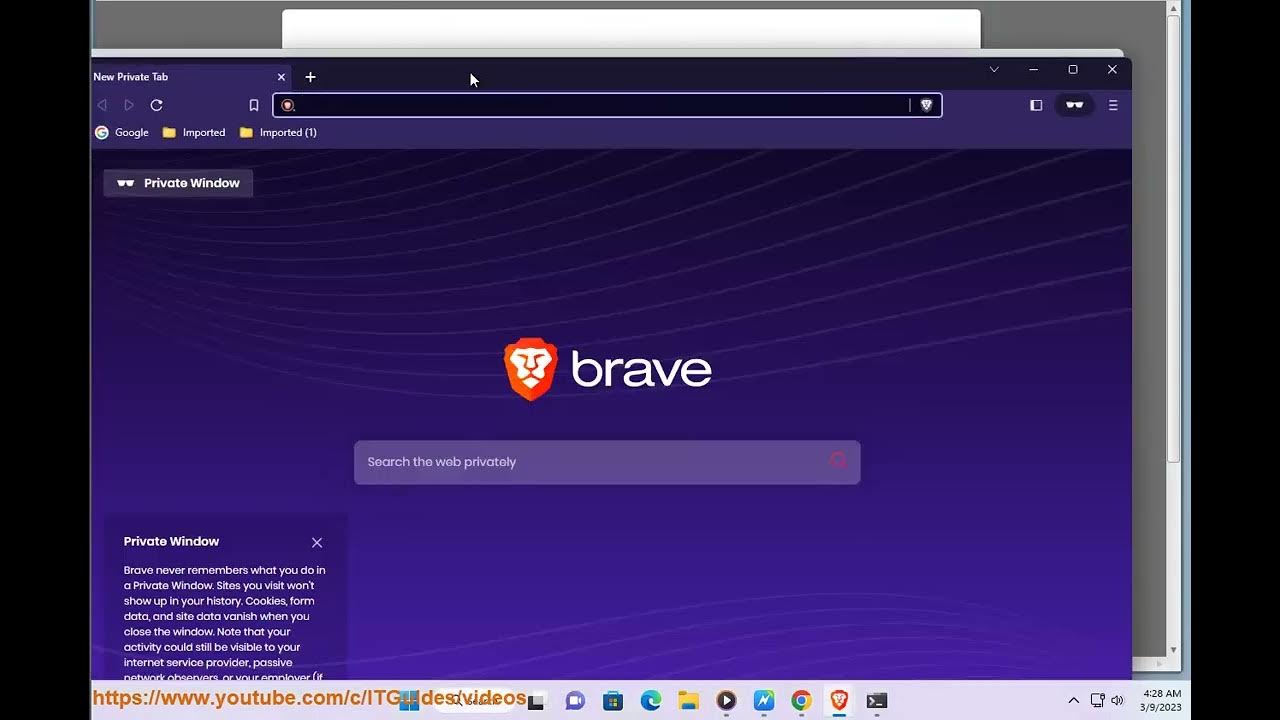This screenshot has width=1280, height=720.
Task: Open the clock showing 4:28 AM
Action: pos(1161,700)
